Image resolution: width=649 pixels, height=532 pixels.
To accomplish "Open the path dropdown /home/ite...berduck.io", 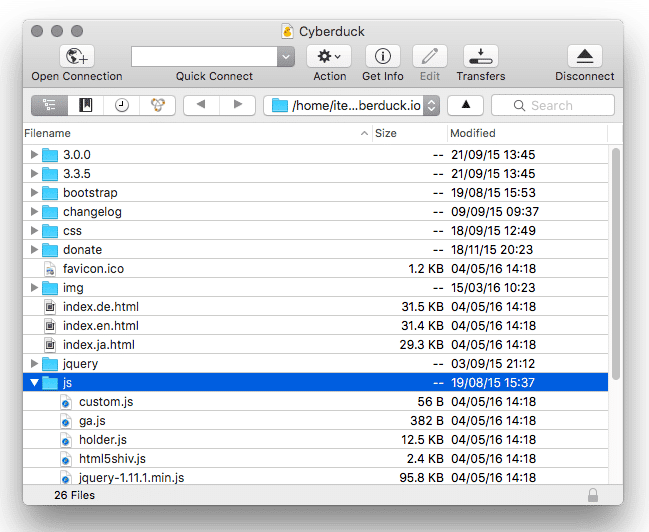I will [x=351, y=106].
